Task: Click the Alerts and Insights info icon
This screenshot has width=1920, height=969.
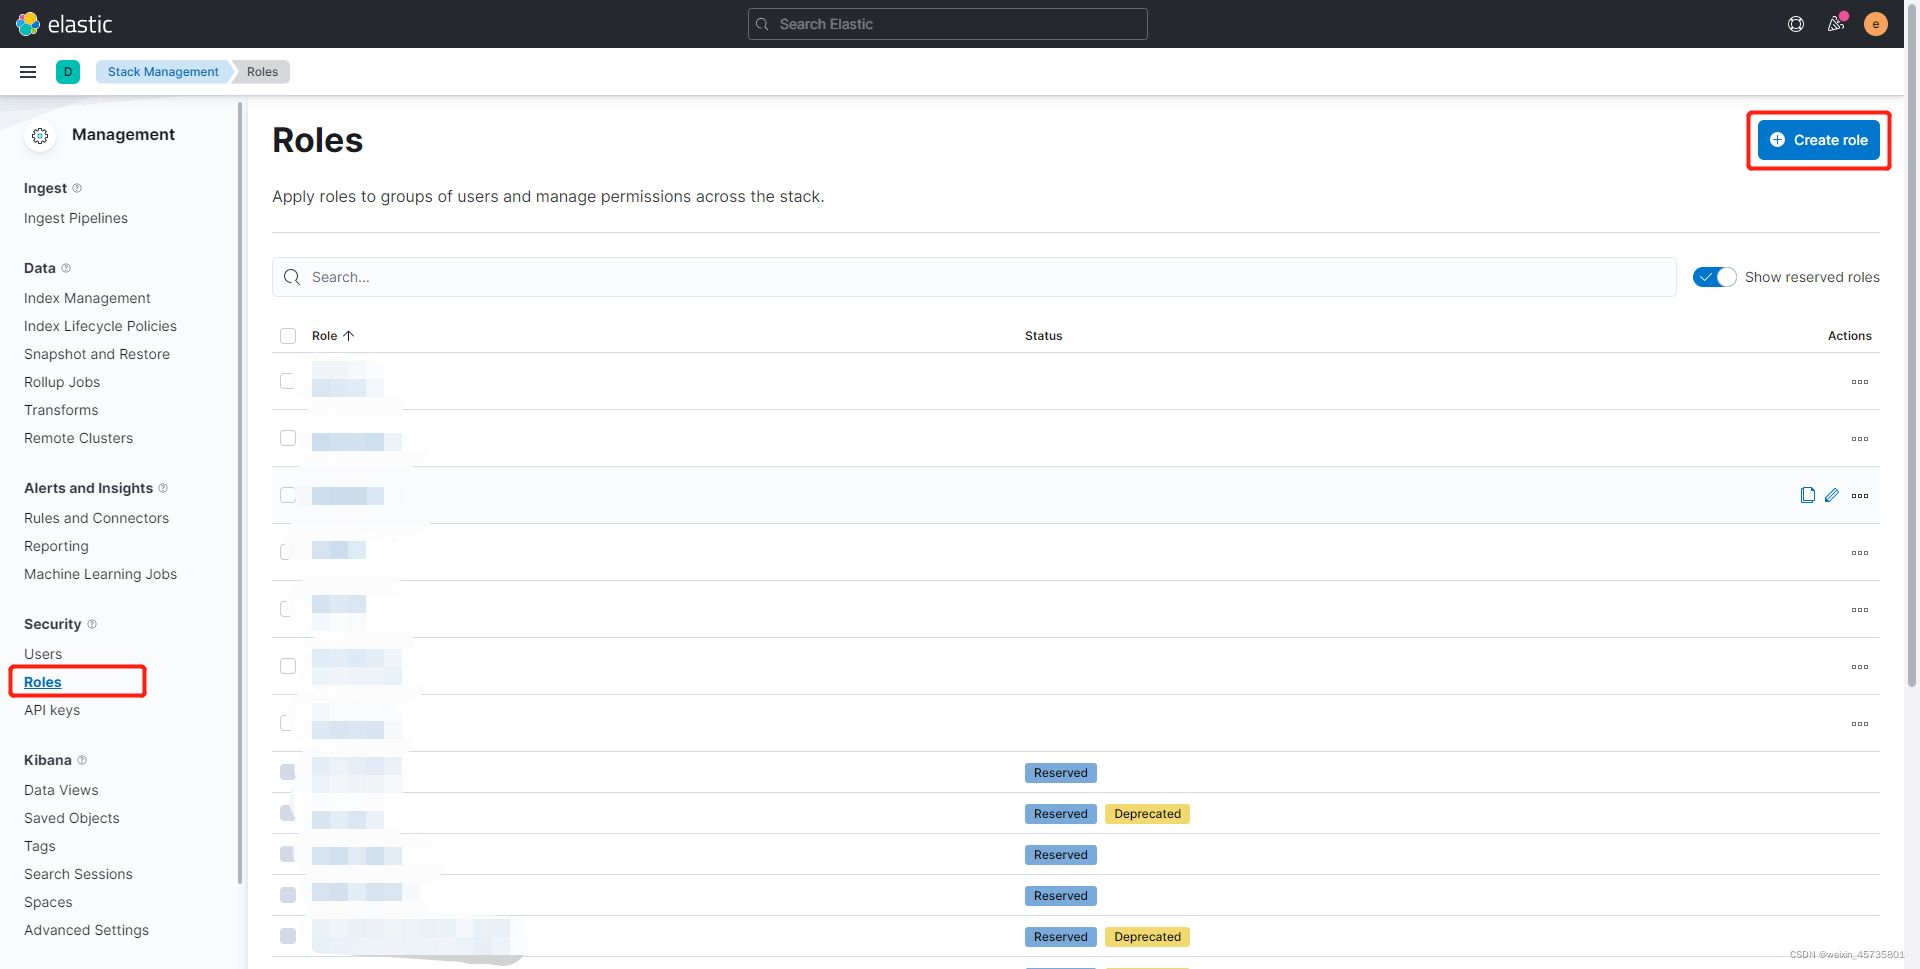Action: [x=163, y=488]
